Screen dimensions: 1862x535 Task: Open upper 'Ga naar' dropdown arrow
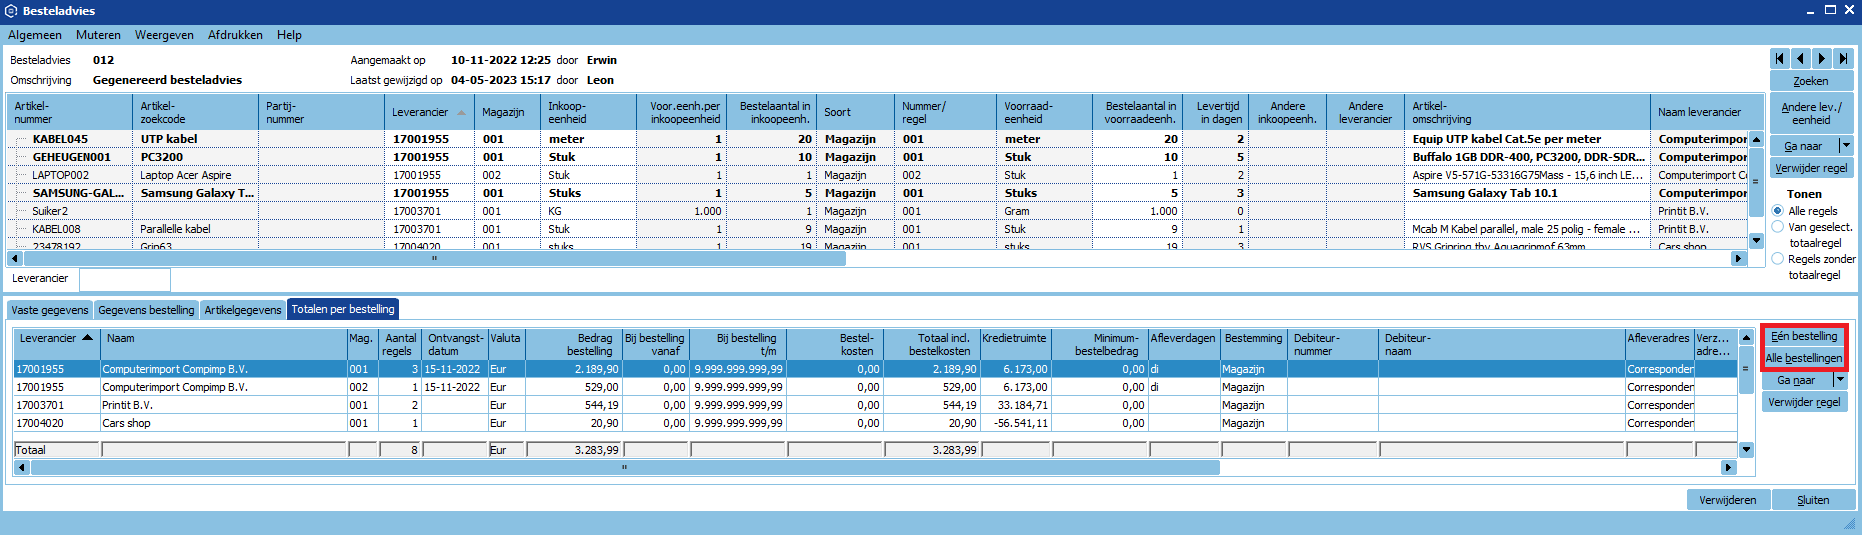click(1846, 146)
